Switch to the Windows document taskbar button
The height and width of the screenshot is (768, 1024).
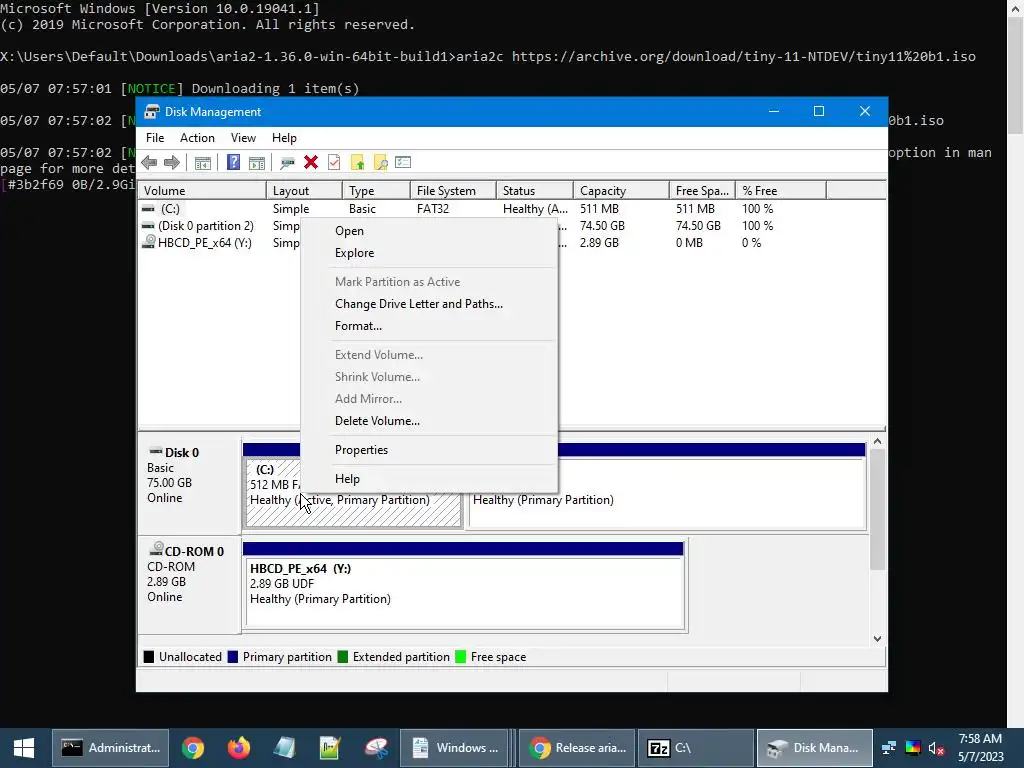[454, 748]
